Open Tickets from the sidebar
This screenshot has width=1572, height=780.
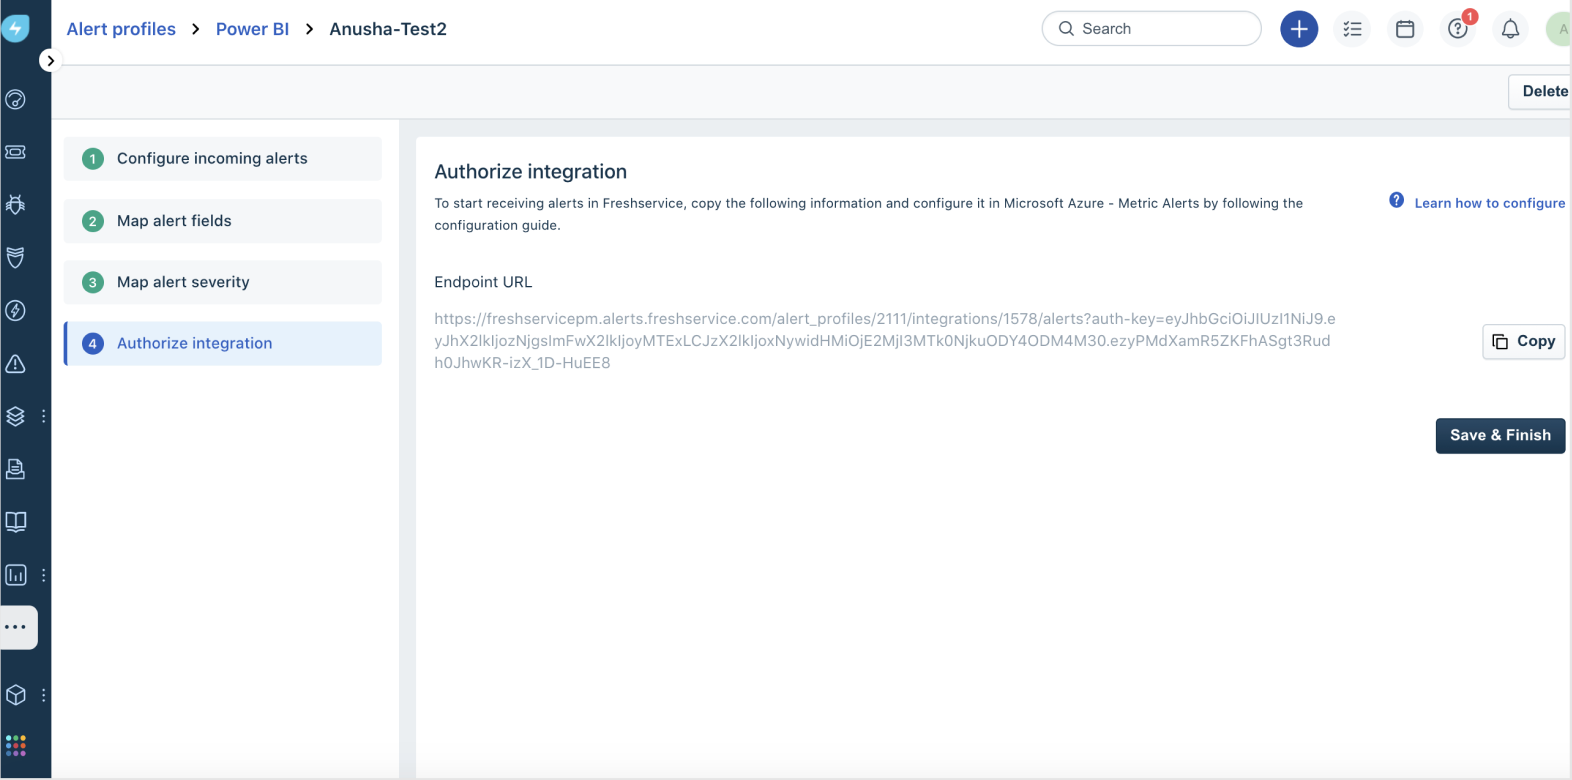16,152
